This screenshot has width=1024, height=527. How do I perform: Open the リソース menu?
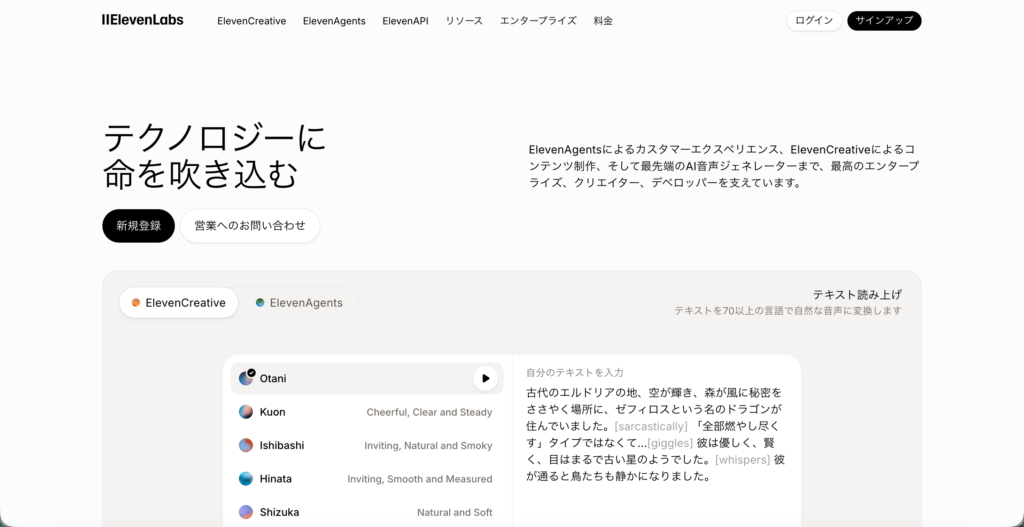(x=464, y=21)
